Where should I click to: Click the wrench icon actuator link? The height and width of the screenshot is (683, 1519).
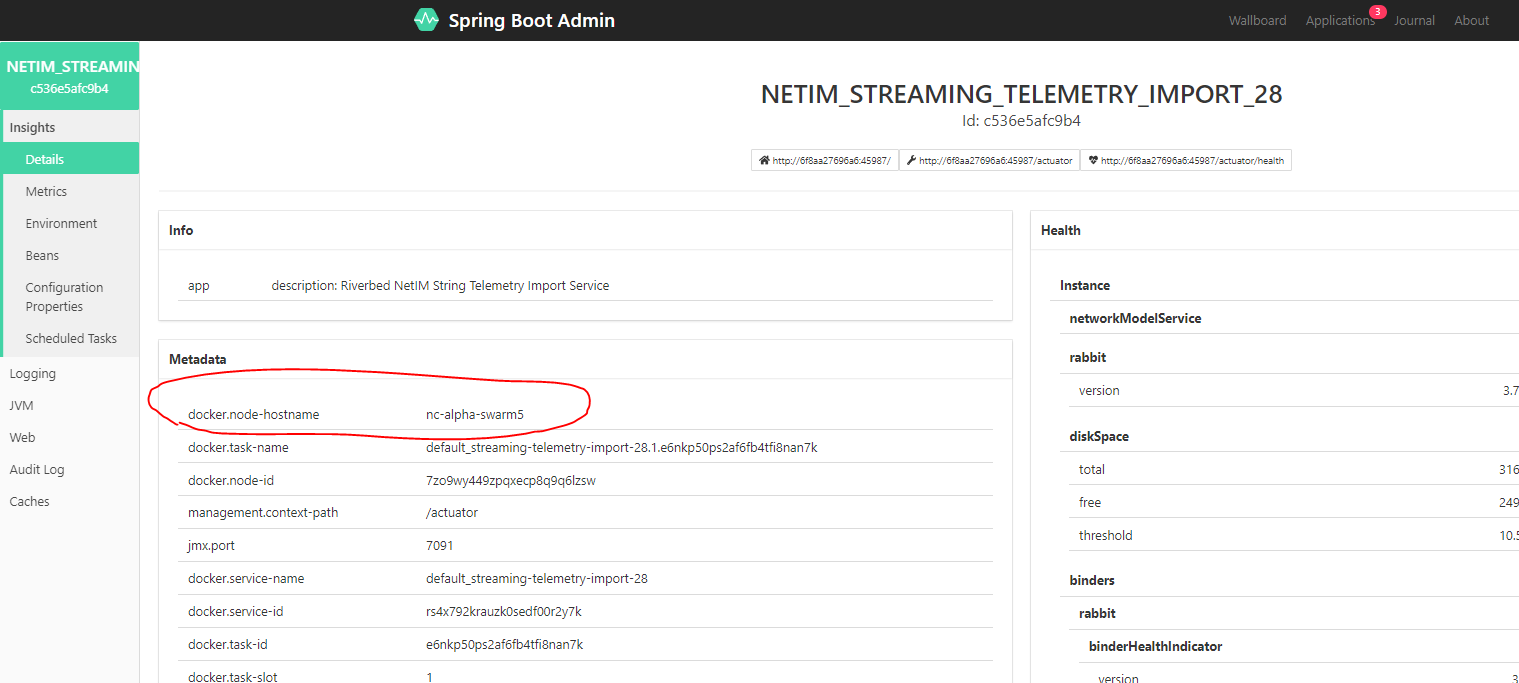tap(989, 160)
